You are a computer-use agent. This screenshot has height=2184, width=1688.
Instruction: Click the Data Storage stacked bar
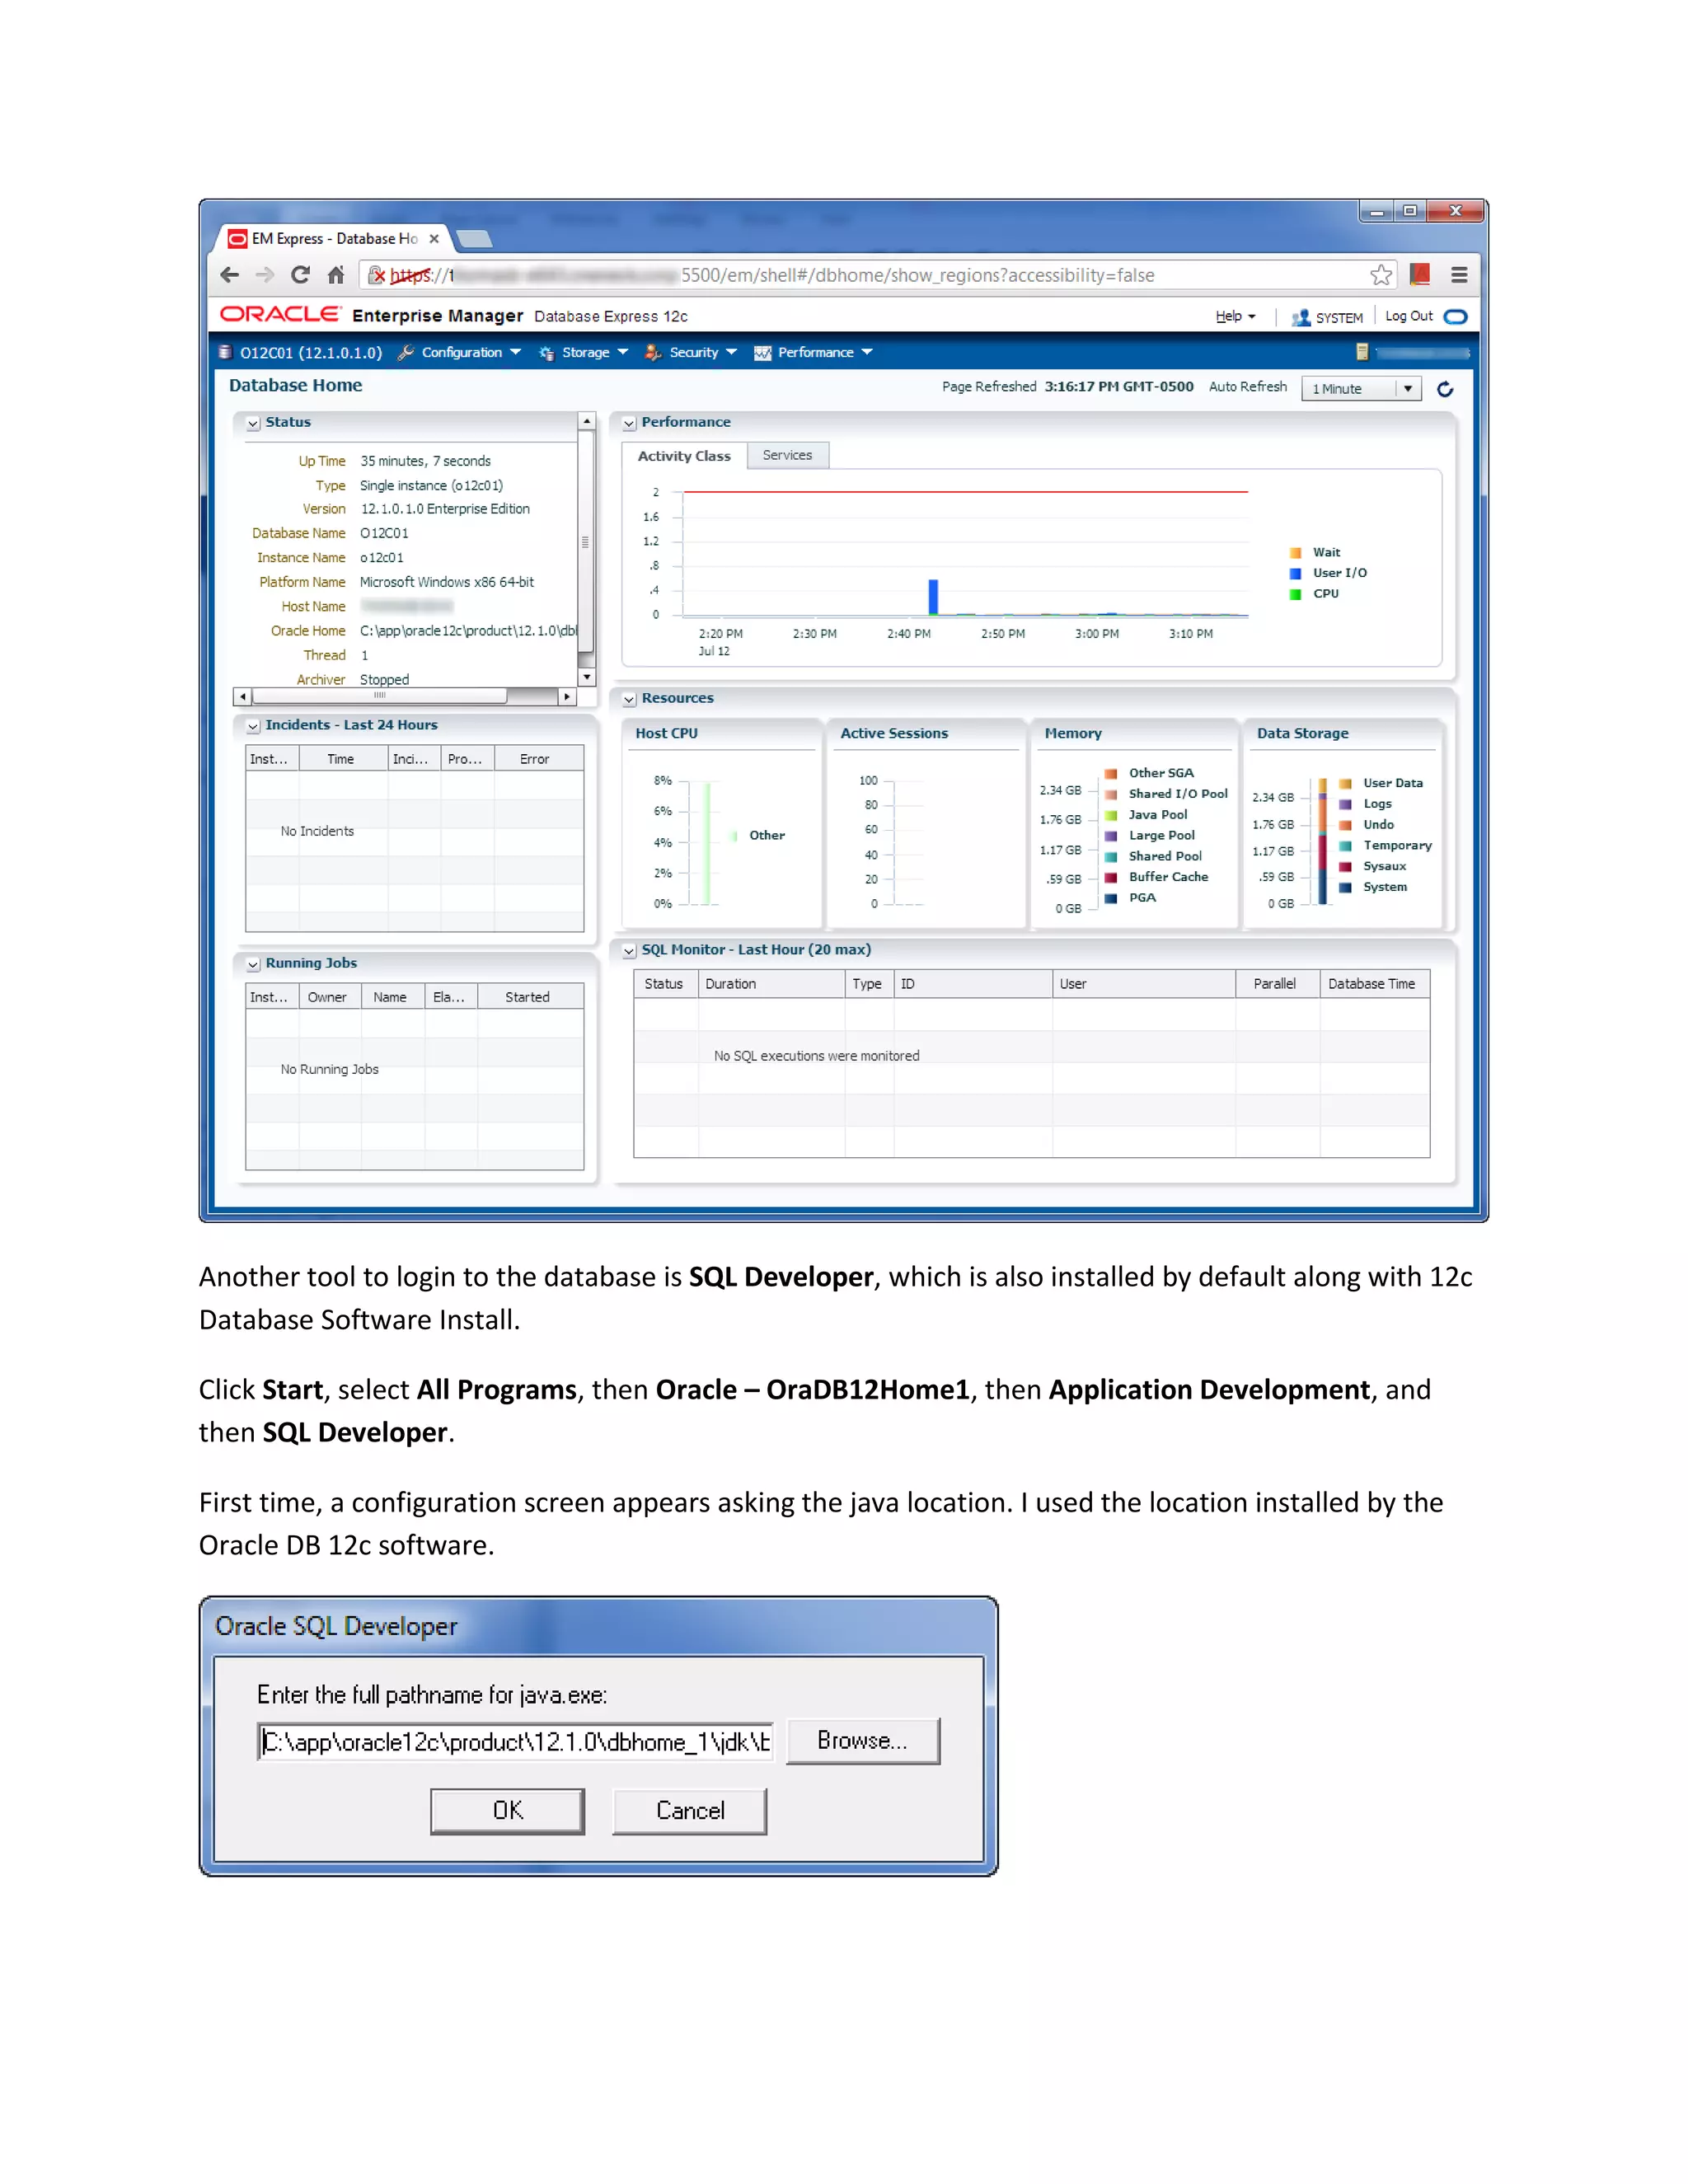1322,841
